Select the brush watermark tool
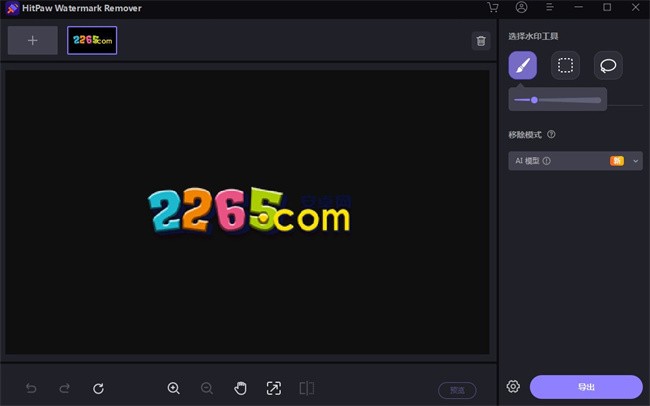650x406 pixels. [x=523, y=66]
